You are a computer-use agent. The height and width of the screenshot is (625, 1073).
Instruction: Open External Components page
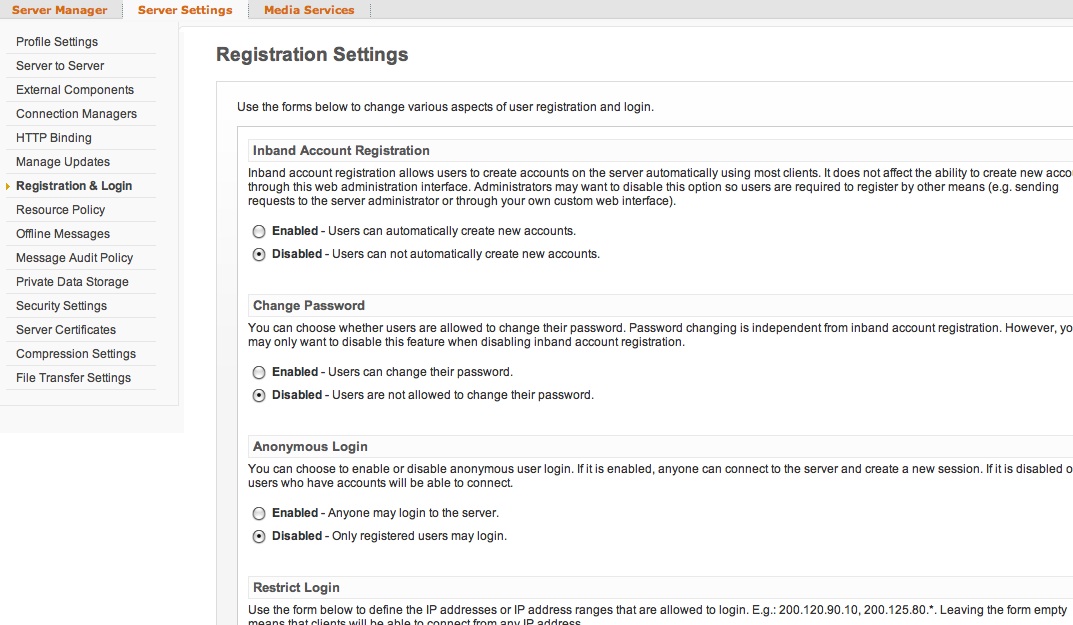click(75, 90)
